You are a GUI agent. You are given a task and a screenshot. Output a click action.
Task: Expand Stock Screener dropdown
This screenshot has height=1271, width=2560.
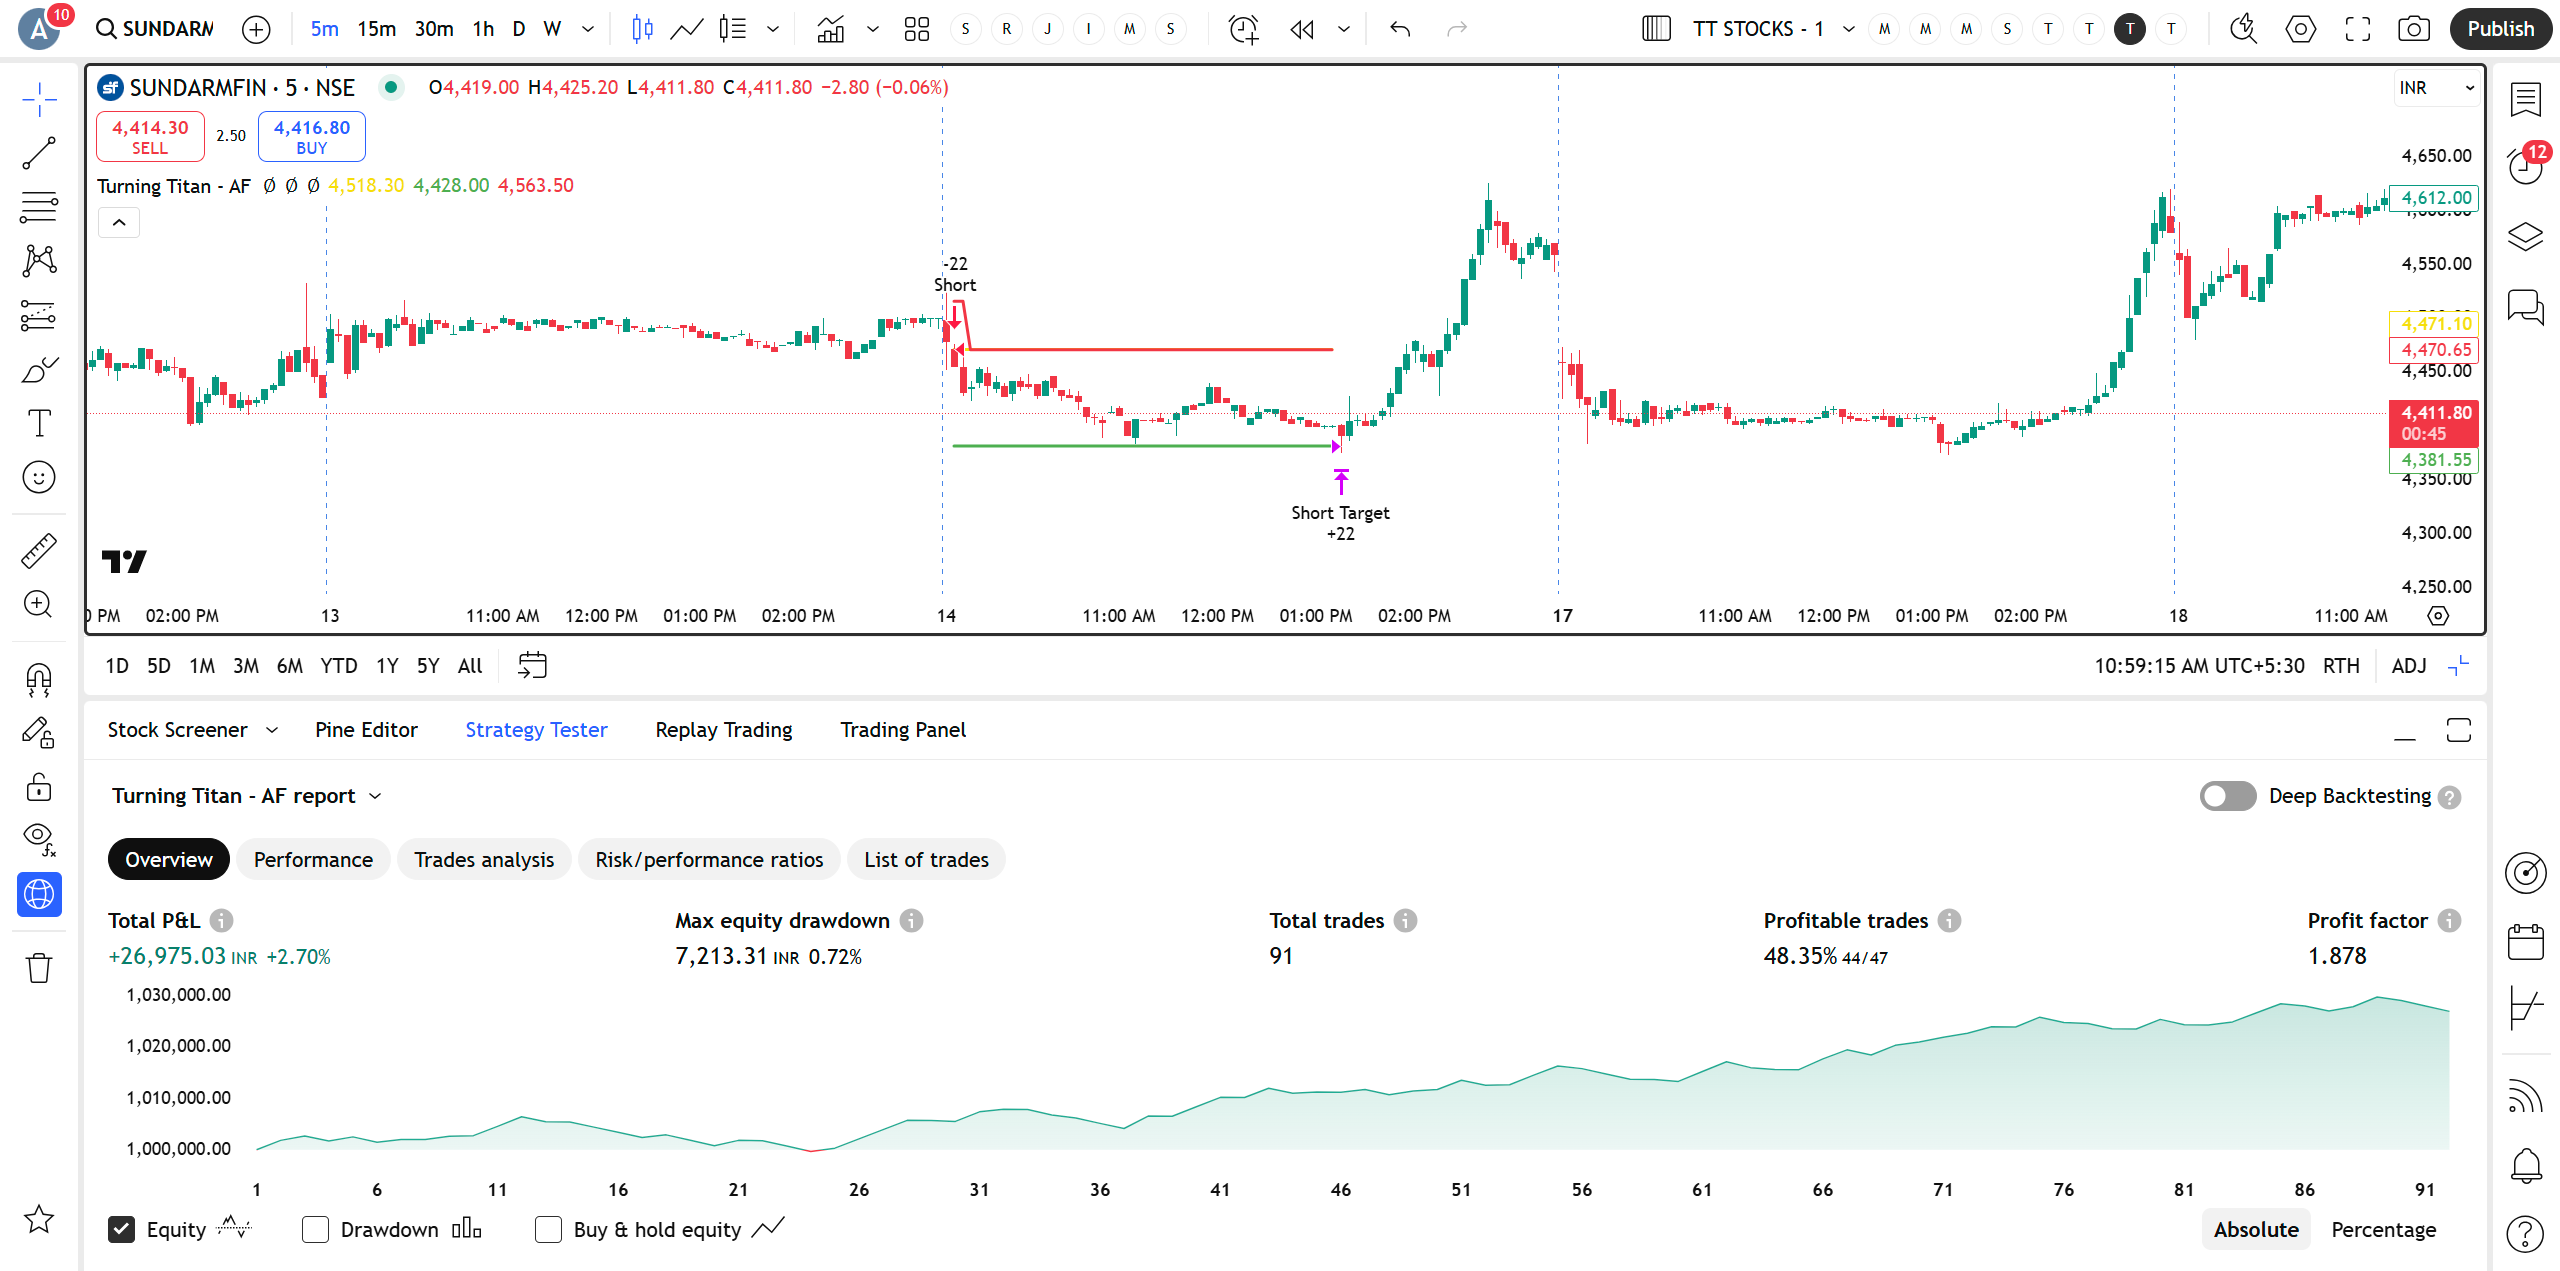[271, 731]
